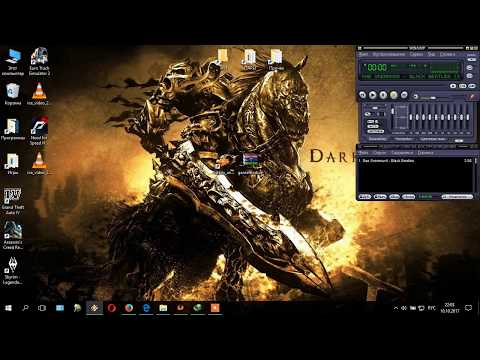Expand the hidden system tray icons chevron
The width and height of the screenshot is (480, 360).
click(396, 308)
